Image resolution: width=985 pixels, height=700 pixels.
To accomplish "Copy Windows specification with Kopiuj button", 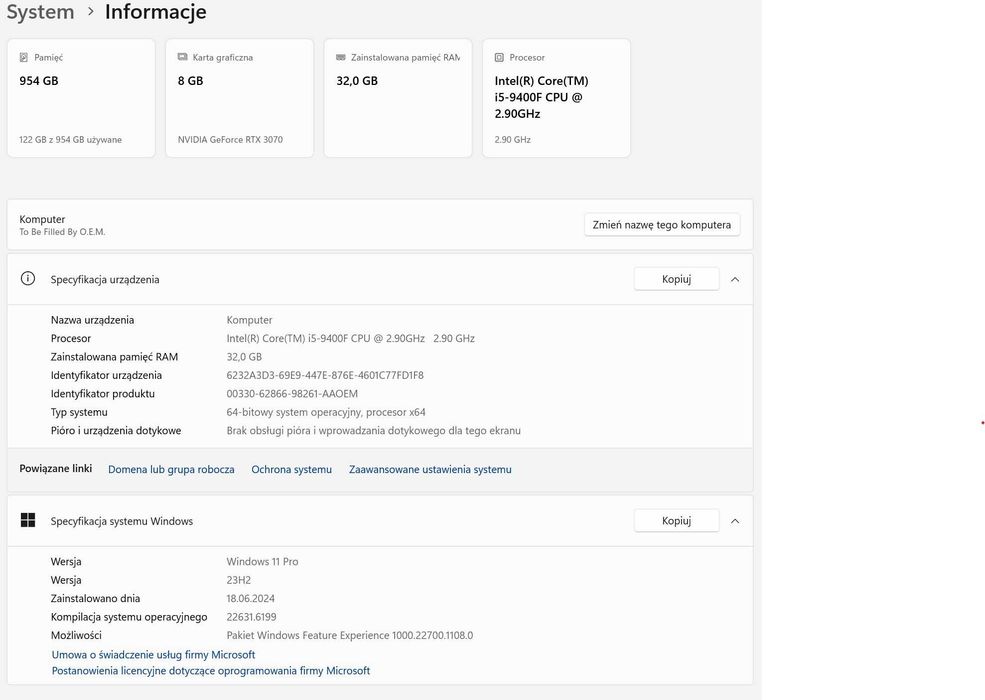I will pyautogui.click(x=676, y=520).
